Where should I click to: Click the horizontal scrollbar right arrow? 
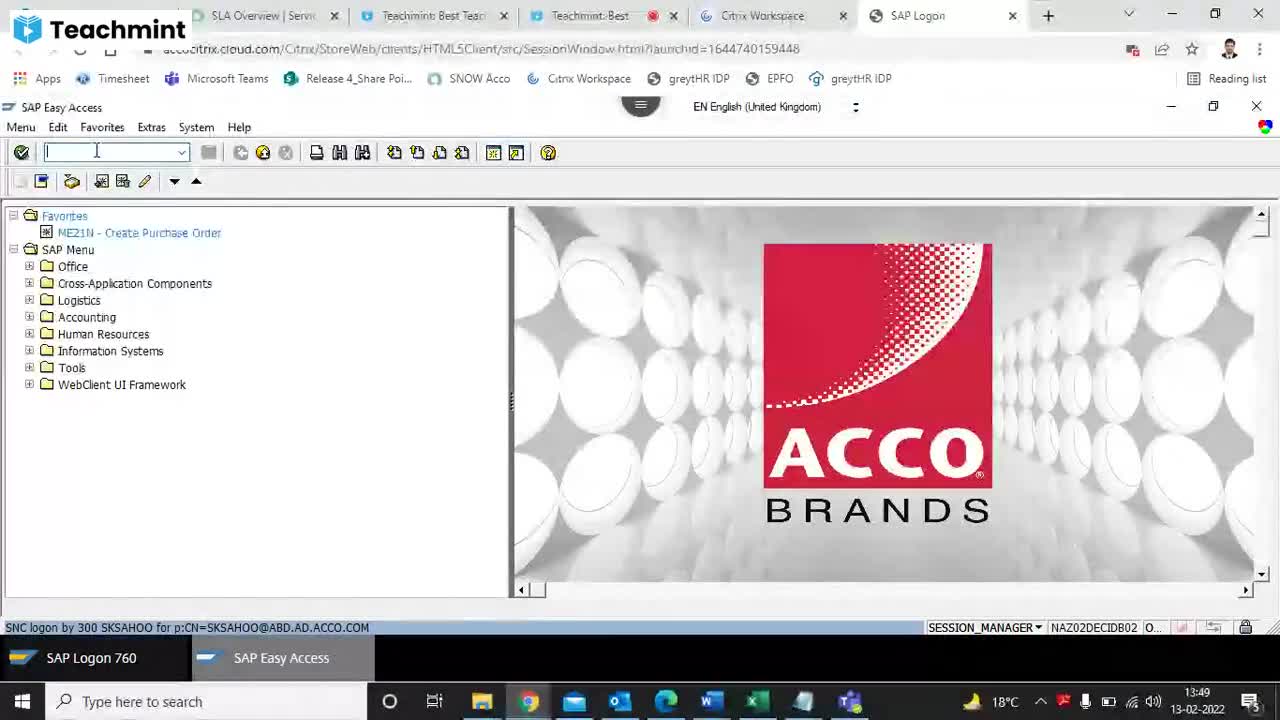[1246, 590]
